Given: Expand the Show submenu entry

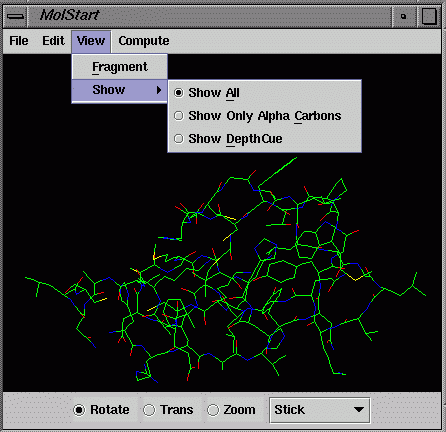Looking at the screenshot, I should 119,90.
